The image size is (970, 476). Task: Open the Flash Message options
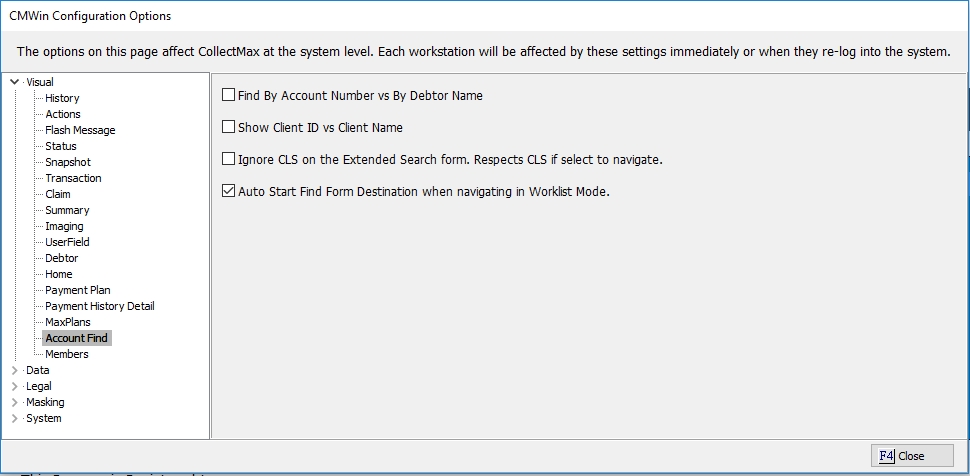80,130
